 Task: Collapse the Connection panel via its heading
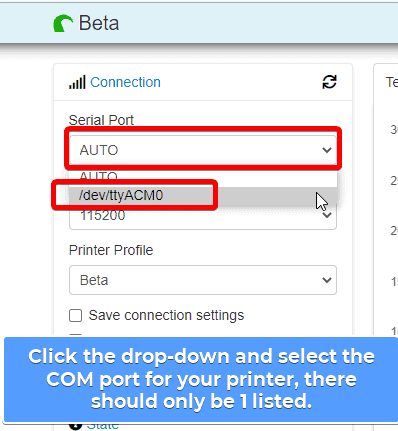125,82
